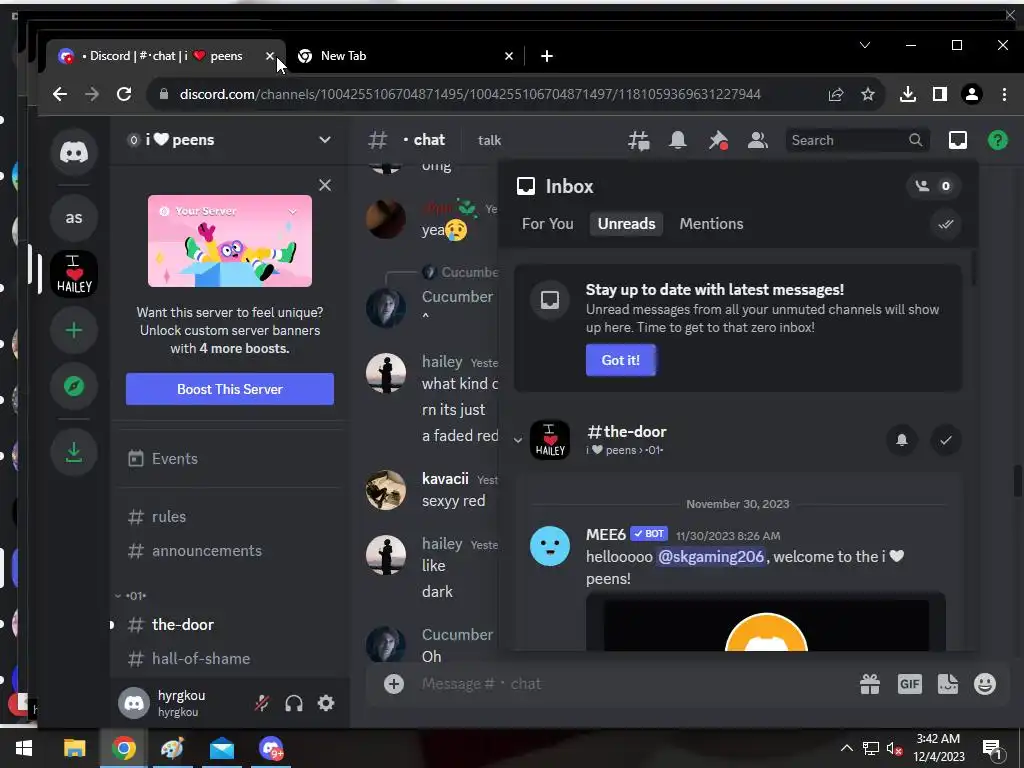Screen dimensions: 1024x768
Task: Open the rules channel
Action: (x=229, y=517)
